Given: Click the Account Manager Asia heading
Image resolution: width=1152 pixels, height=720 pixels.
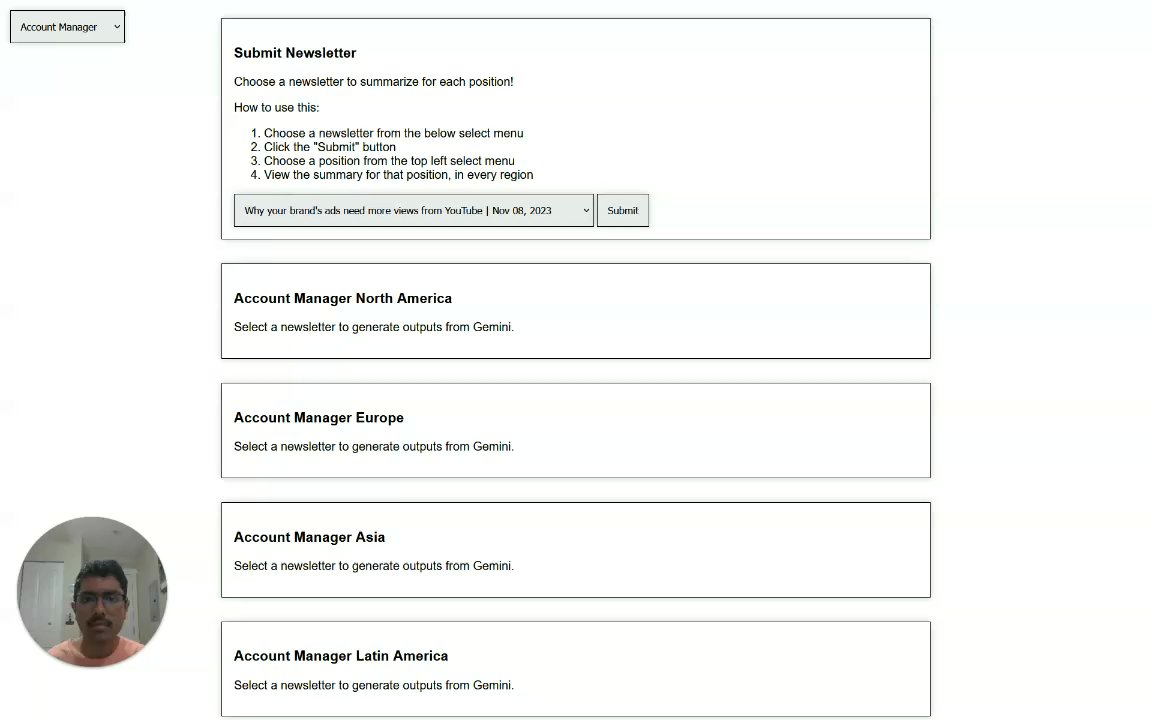Looking at the screenshot, I should point(309,537).
